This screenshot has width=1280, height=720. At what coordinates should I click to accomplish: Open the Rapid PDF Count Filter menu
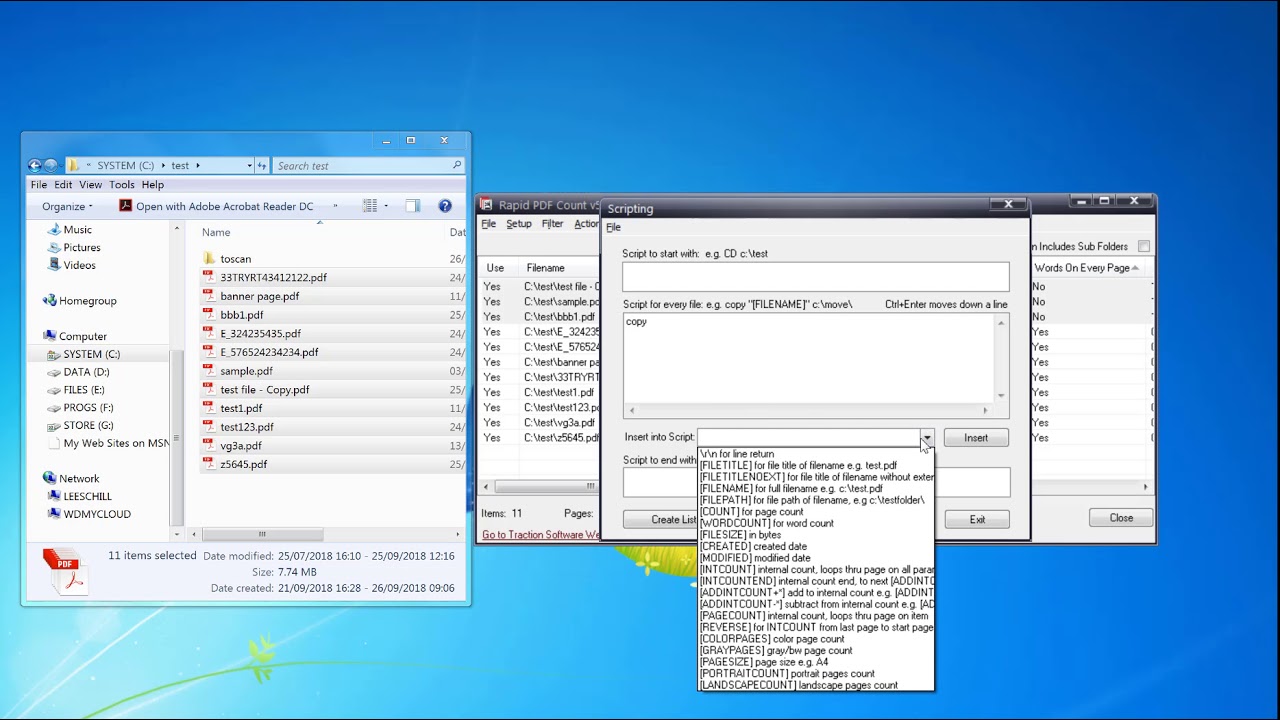pyautogui.click(x=552, y=224)
